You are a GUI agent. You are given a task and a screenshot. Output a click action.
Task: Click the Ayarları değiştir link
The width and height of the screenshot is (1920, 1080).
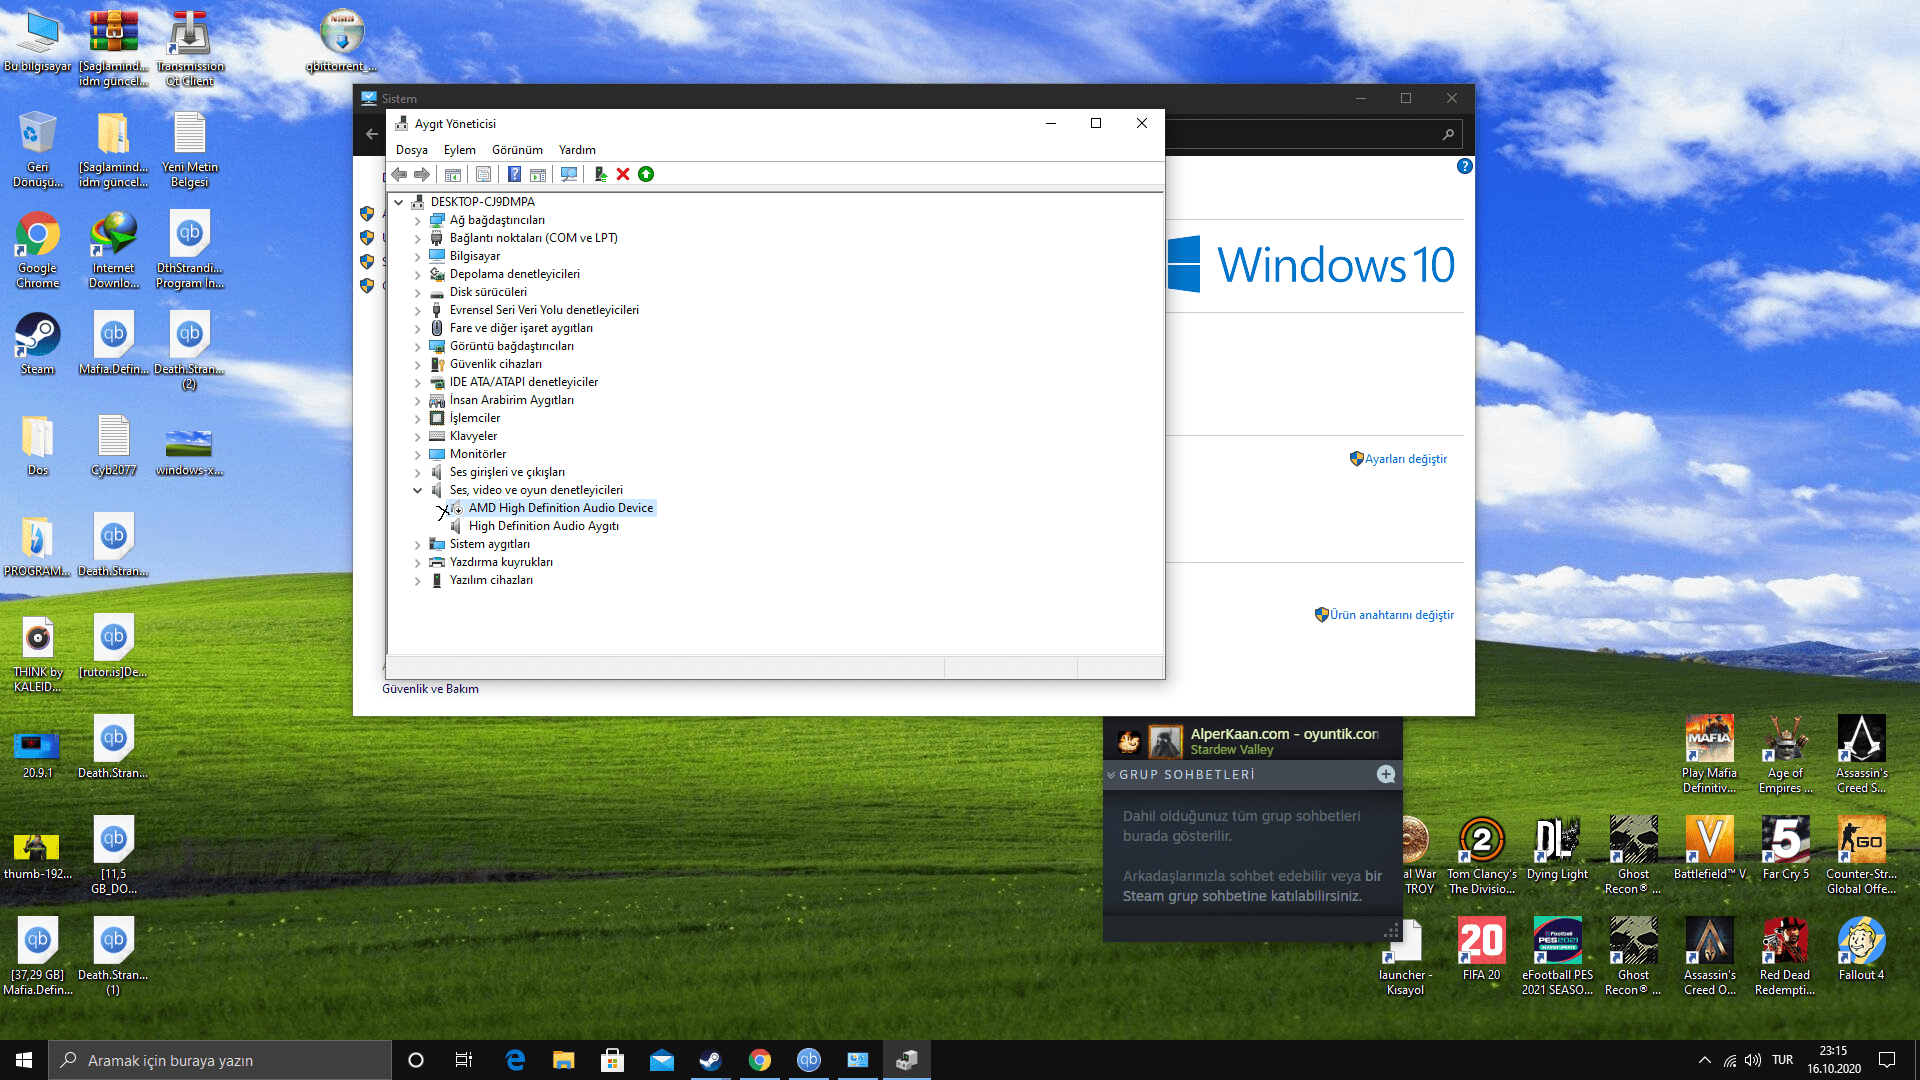[1405, 459]
